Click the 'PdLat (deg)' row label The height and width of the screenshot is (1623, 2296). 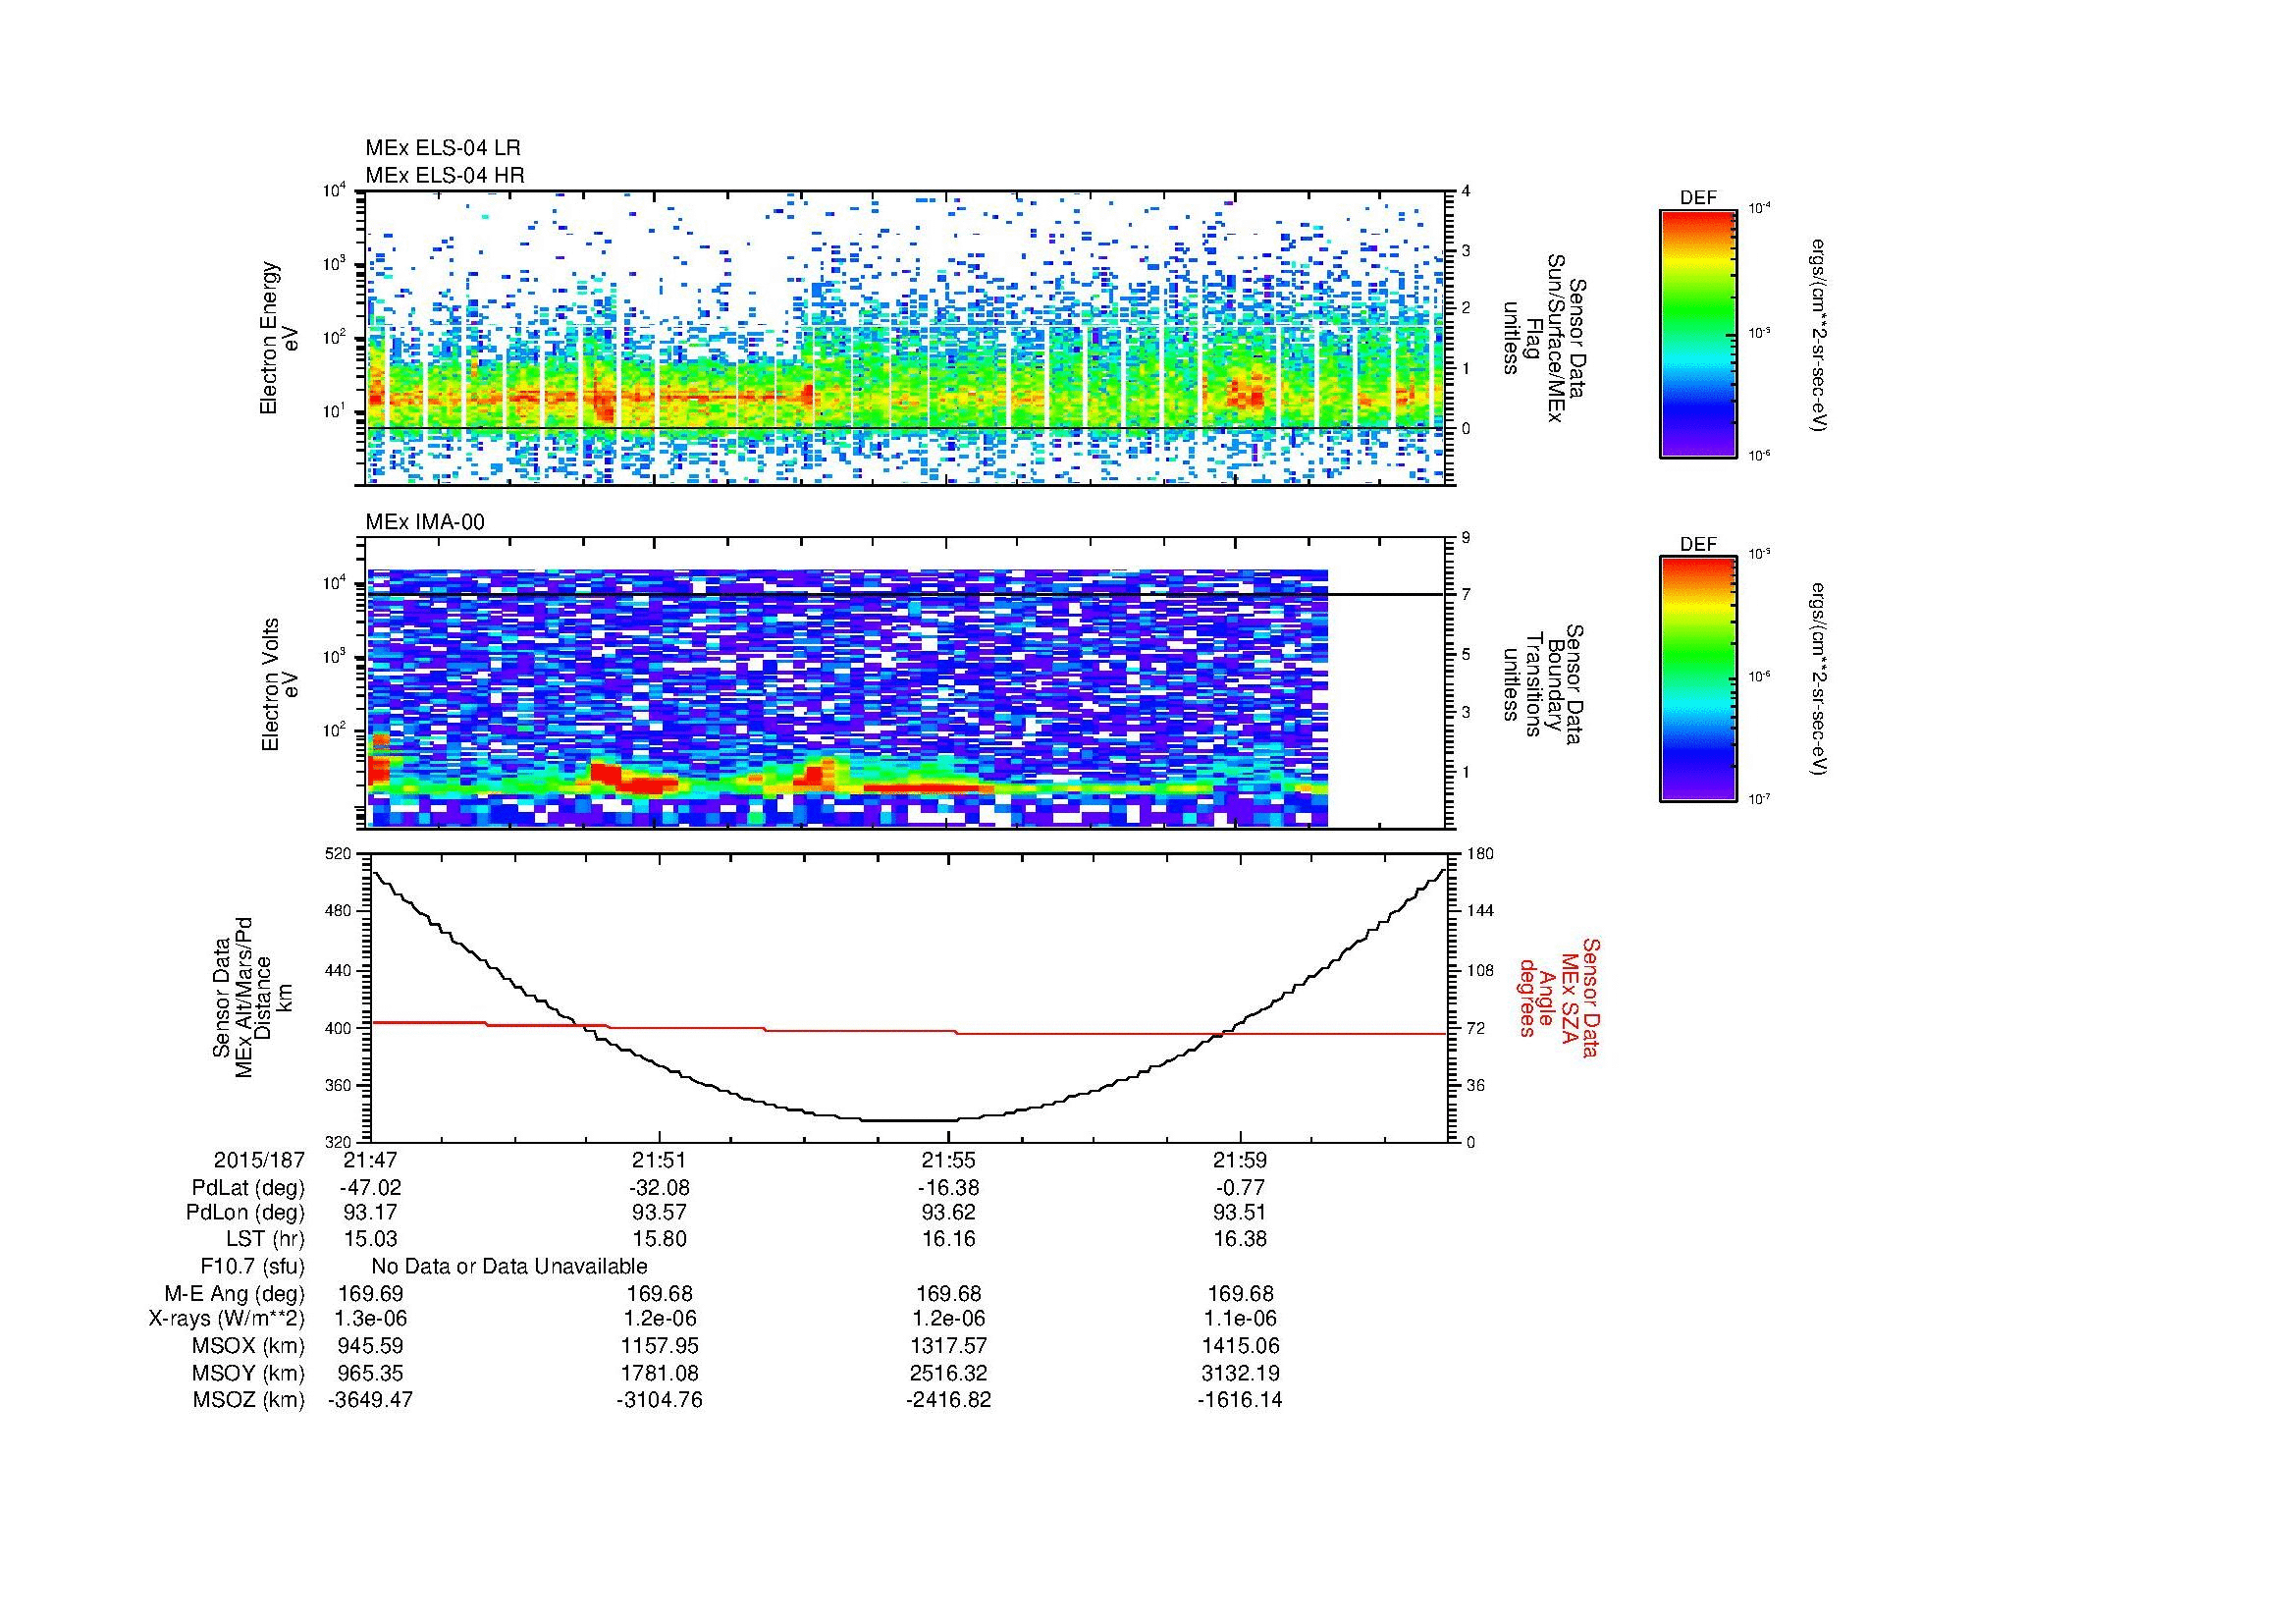pos(248,1188)
